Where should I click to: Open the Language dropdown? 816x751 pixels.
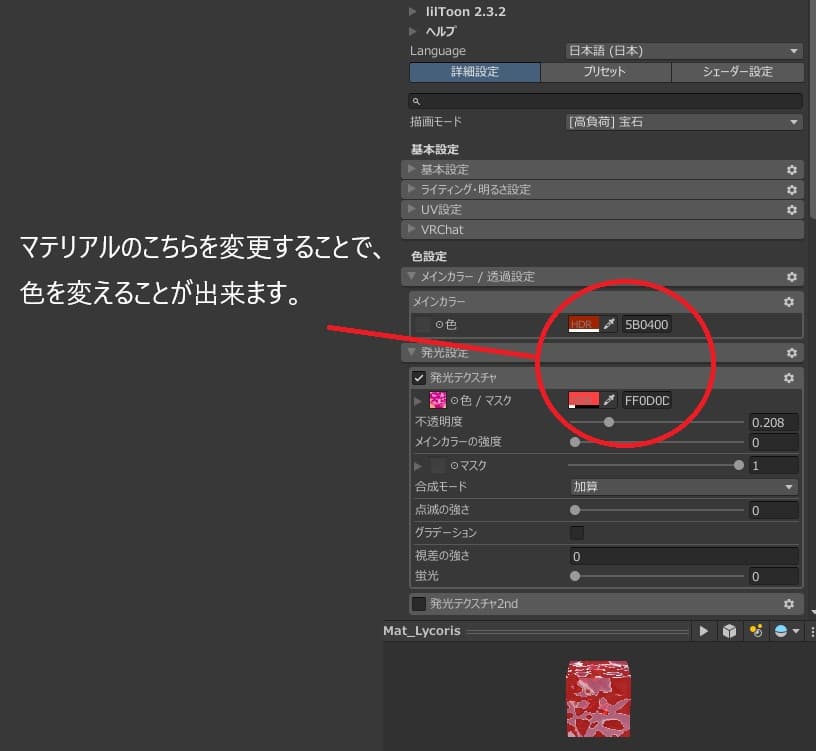683,50
